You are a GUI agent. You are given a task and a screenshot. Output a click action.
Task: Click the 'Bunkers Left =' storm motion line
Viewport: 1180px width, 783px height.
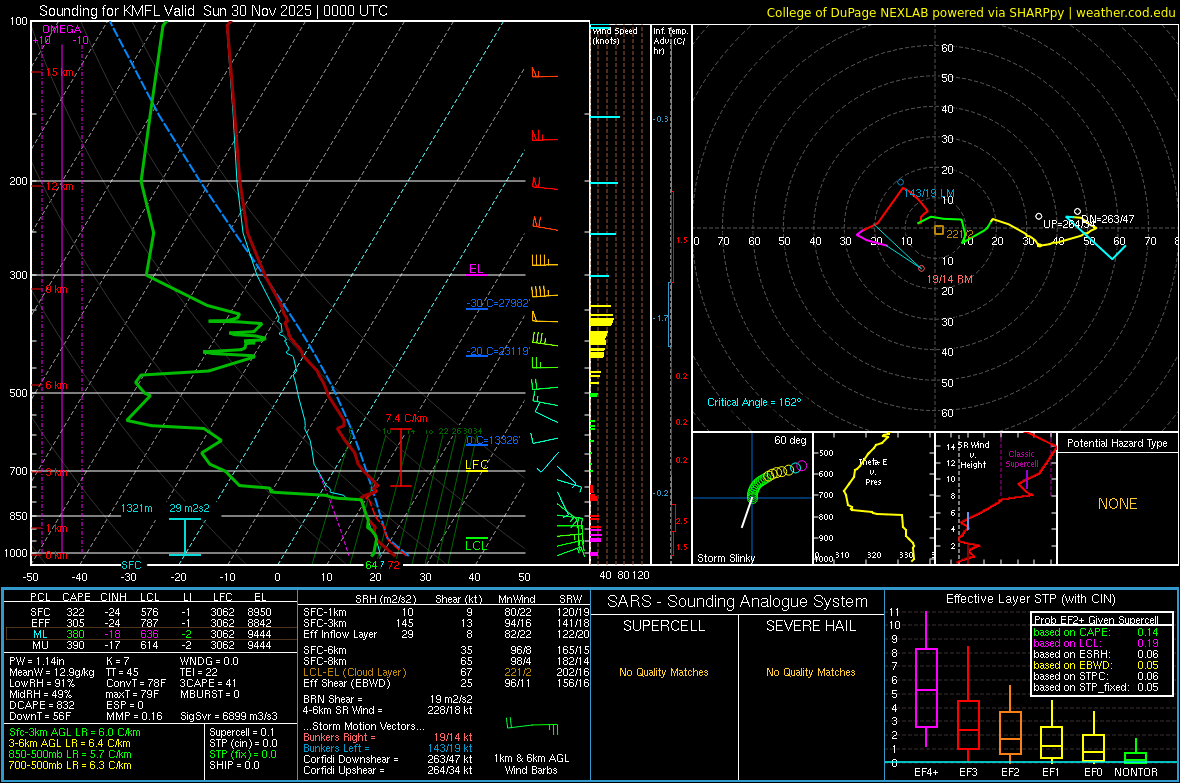coord(388,748)
